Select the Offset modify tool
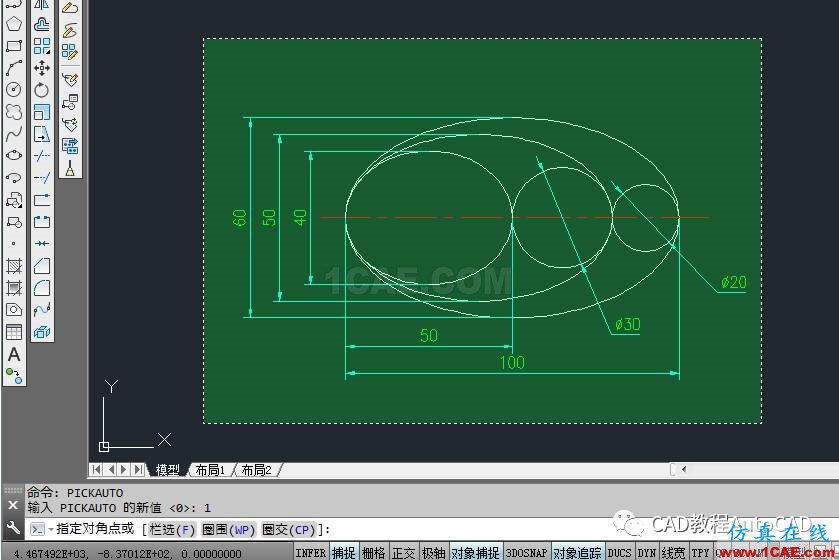The width and height of the screenshot is (839, 560). (x=42, y=24)
